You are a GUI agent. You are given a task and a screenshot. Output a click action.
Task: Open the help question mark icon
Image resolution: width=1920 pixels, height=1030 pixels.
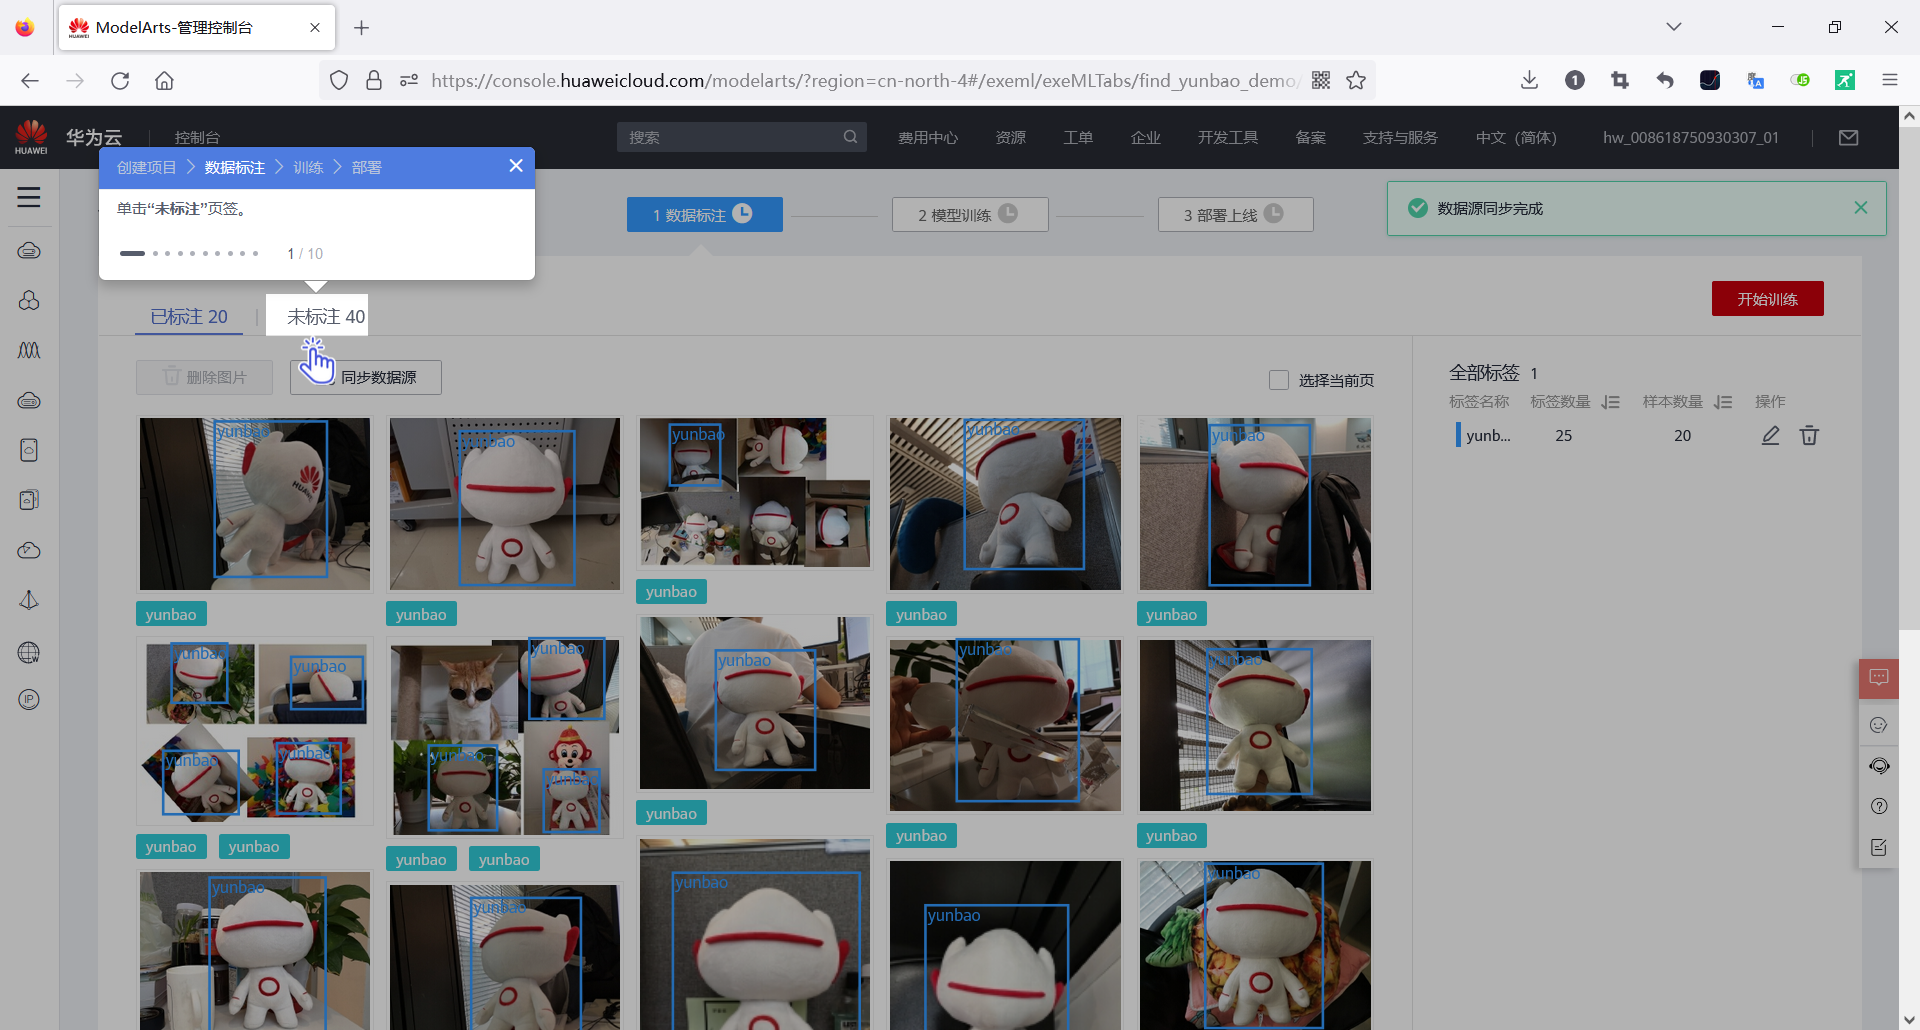coord(1879,806)
